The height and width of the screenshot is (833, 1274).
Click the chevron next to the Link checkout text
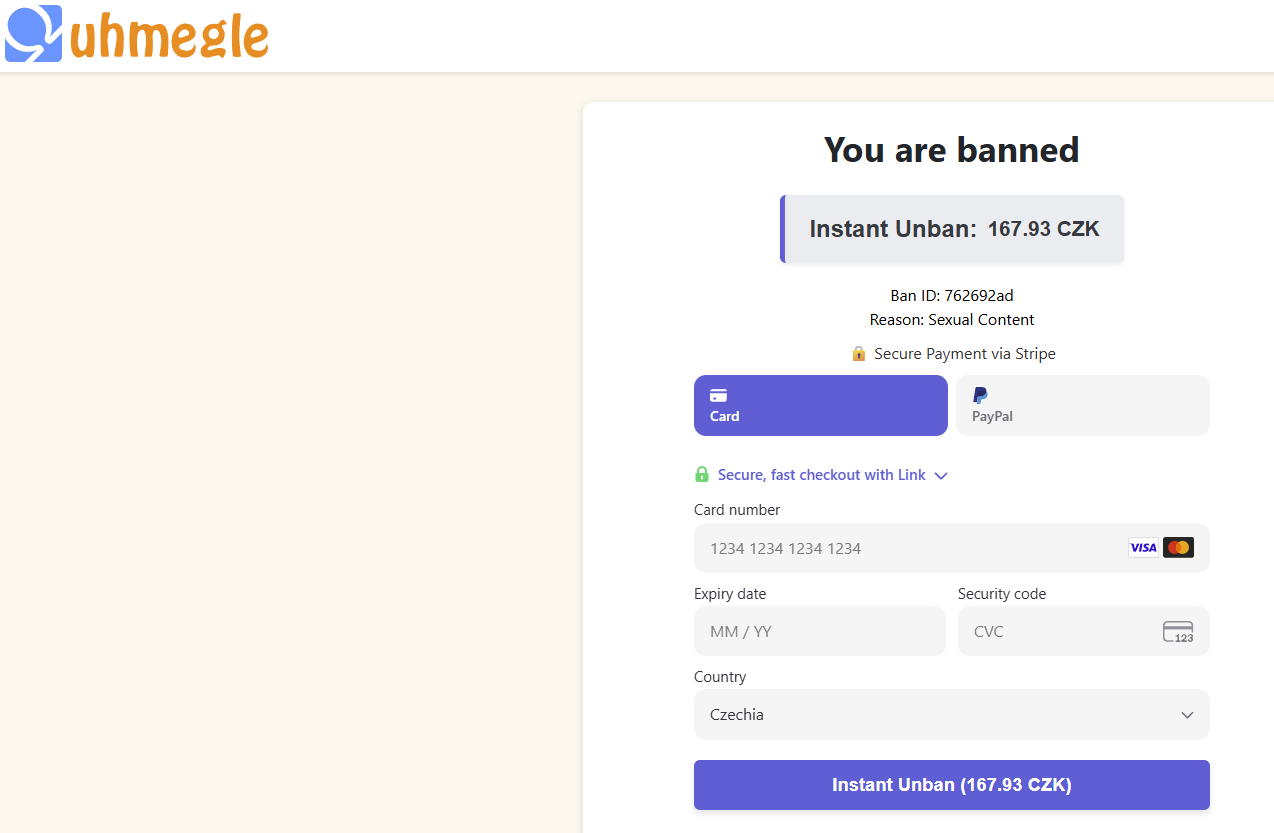coord(940,476)
